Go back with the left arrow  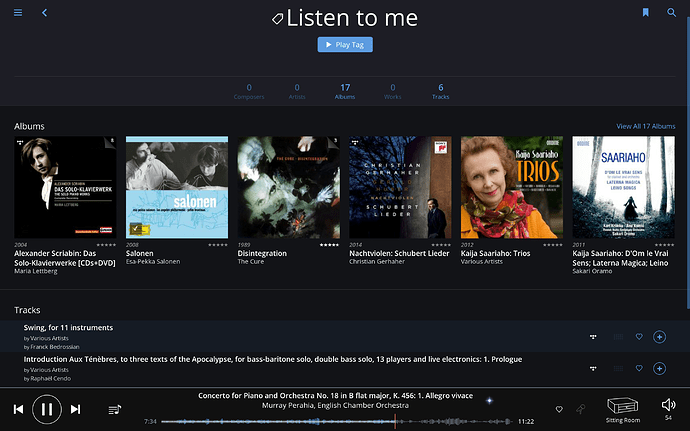[44, 12]
